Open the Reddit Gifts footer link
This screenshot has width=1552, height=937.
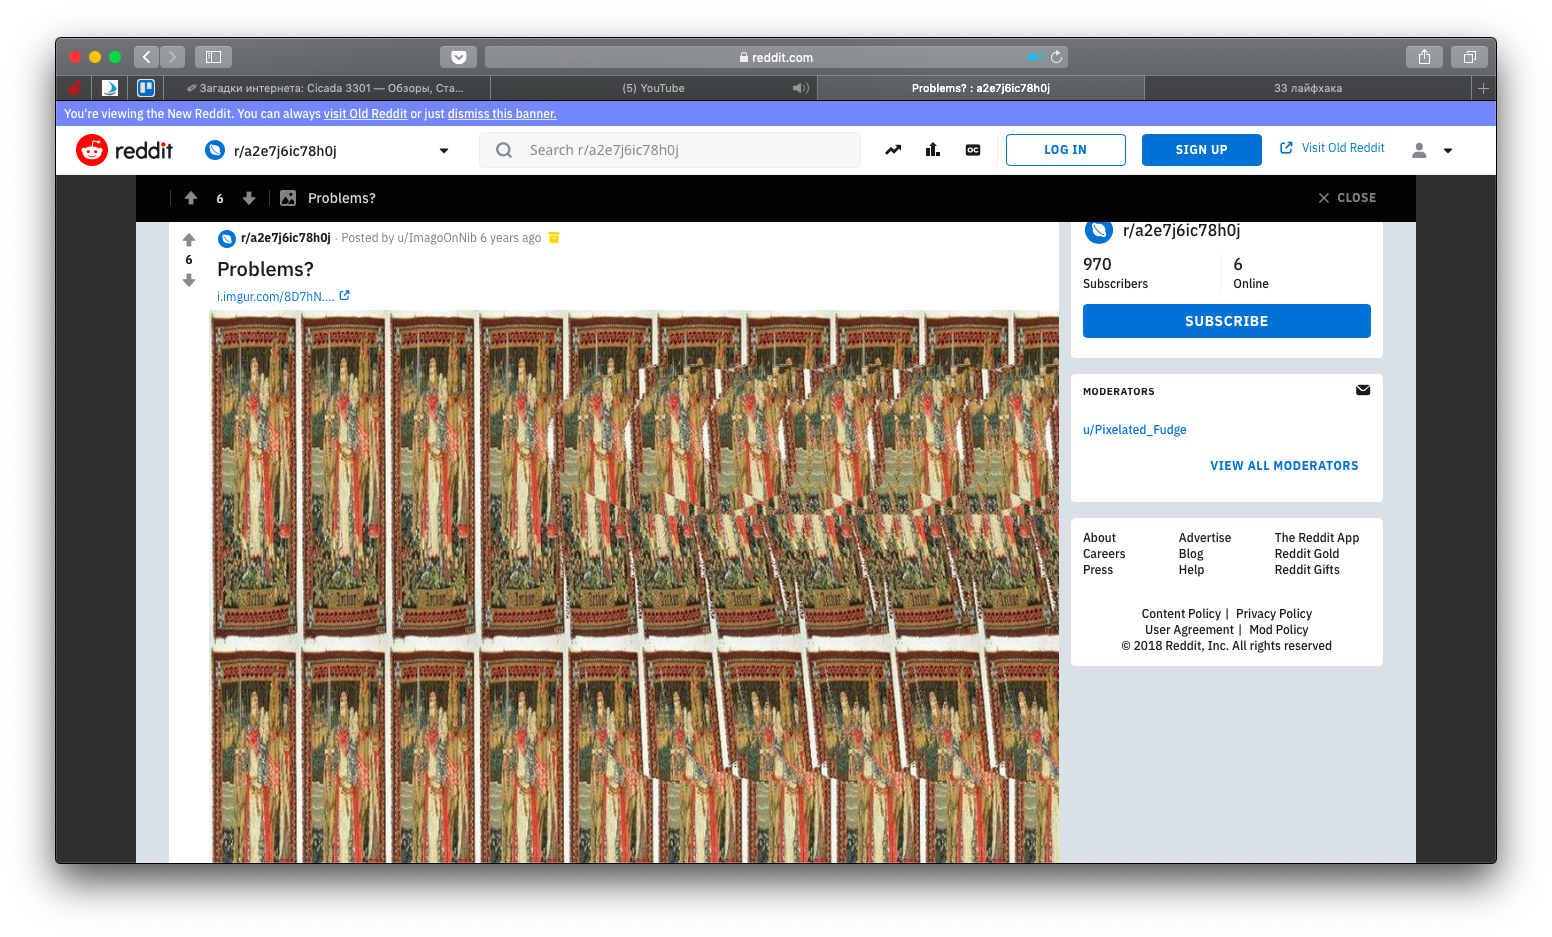click(x=1307, y=570)
